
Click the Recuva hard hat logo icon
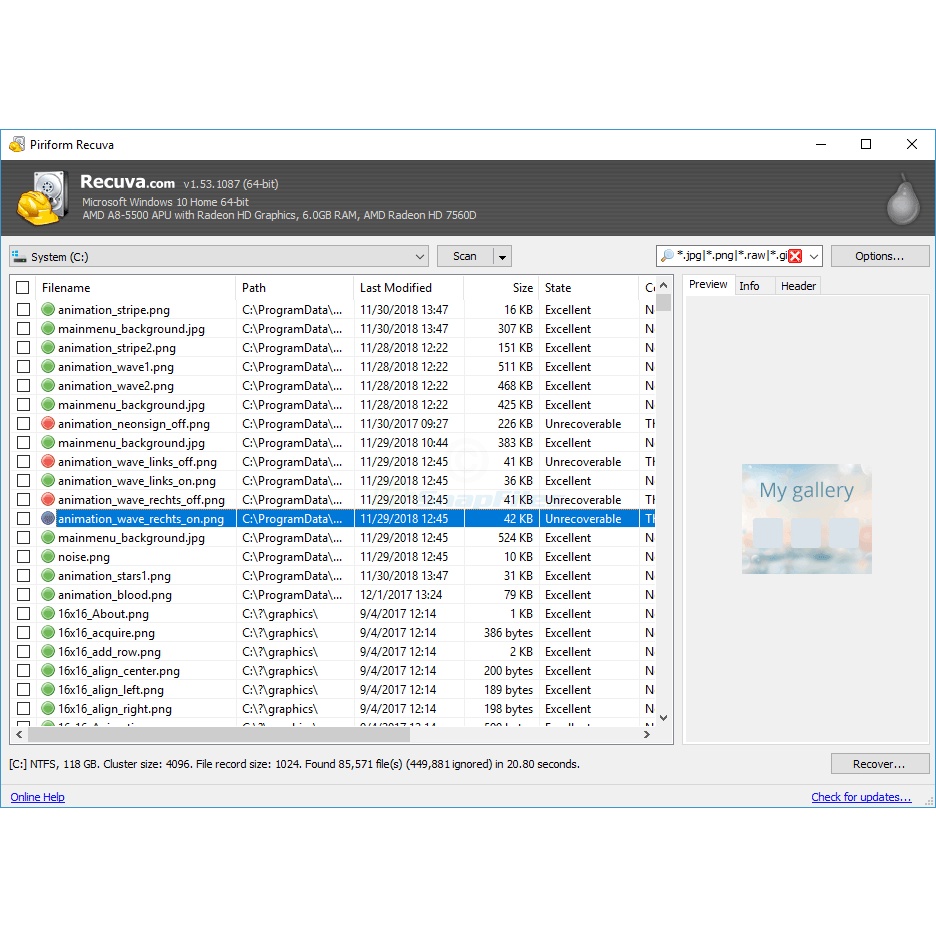click(42, 199)
